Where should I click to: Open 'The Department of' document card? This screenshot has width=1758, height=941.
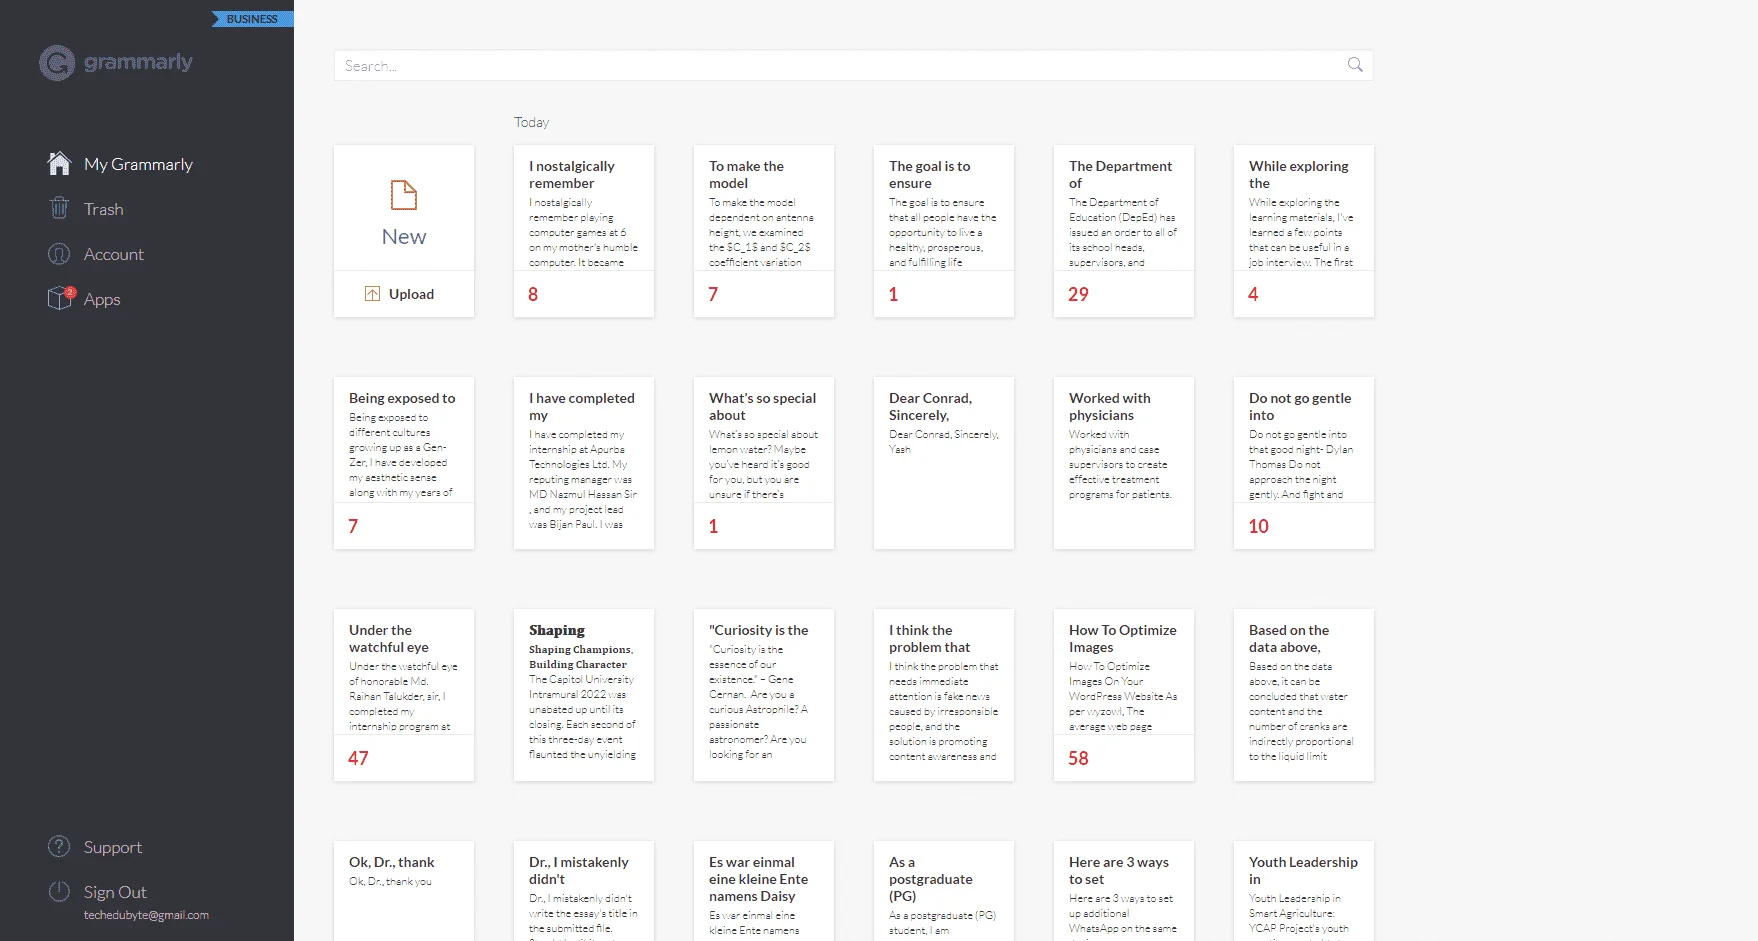[x=1124, y=231]
